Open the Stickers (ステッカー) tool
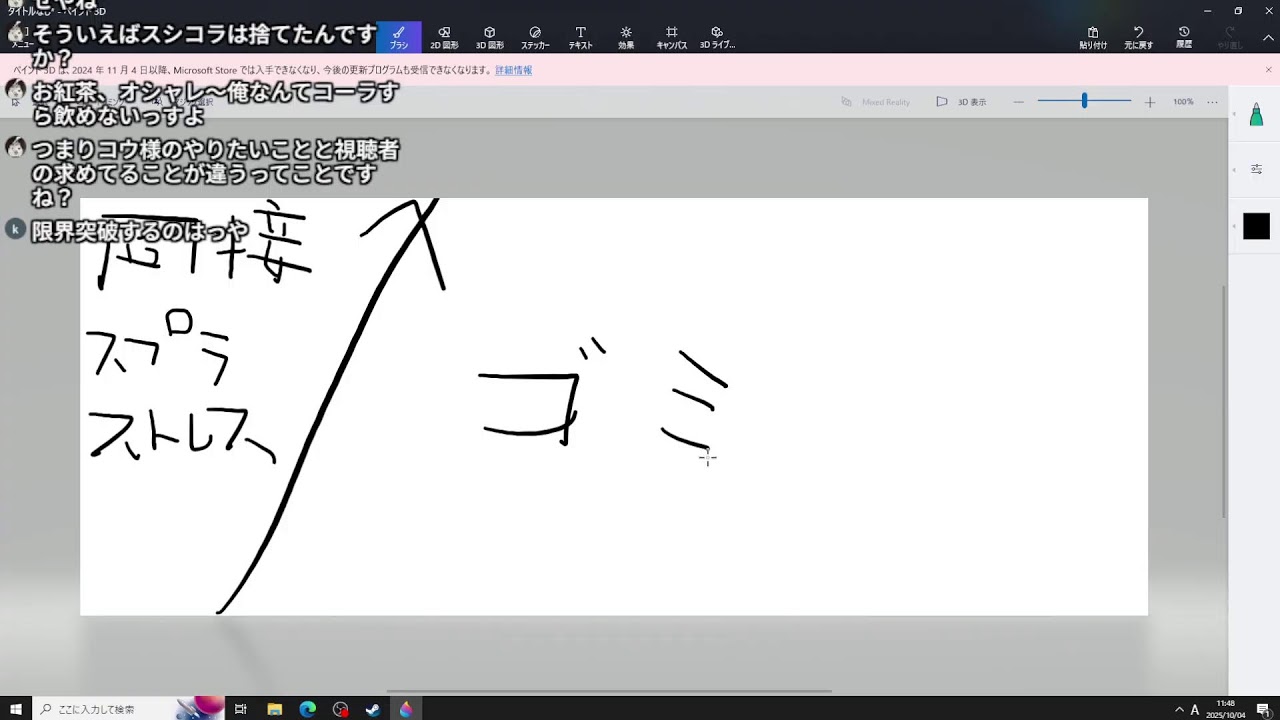1280x720 pixels. 535,37
